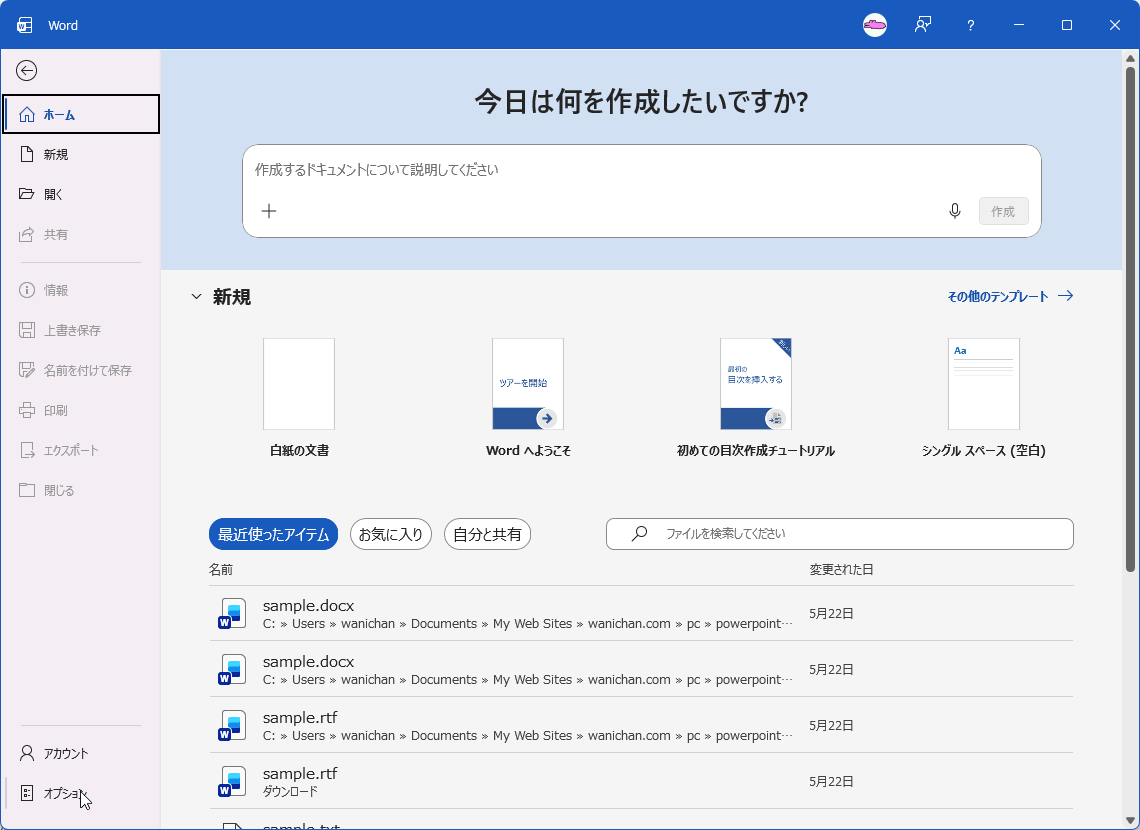Activate the microphone dictation icon

pyautogui.click(x=955, y=211)
